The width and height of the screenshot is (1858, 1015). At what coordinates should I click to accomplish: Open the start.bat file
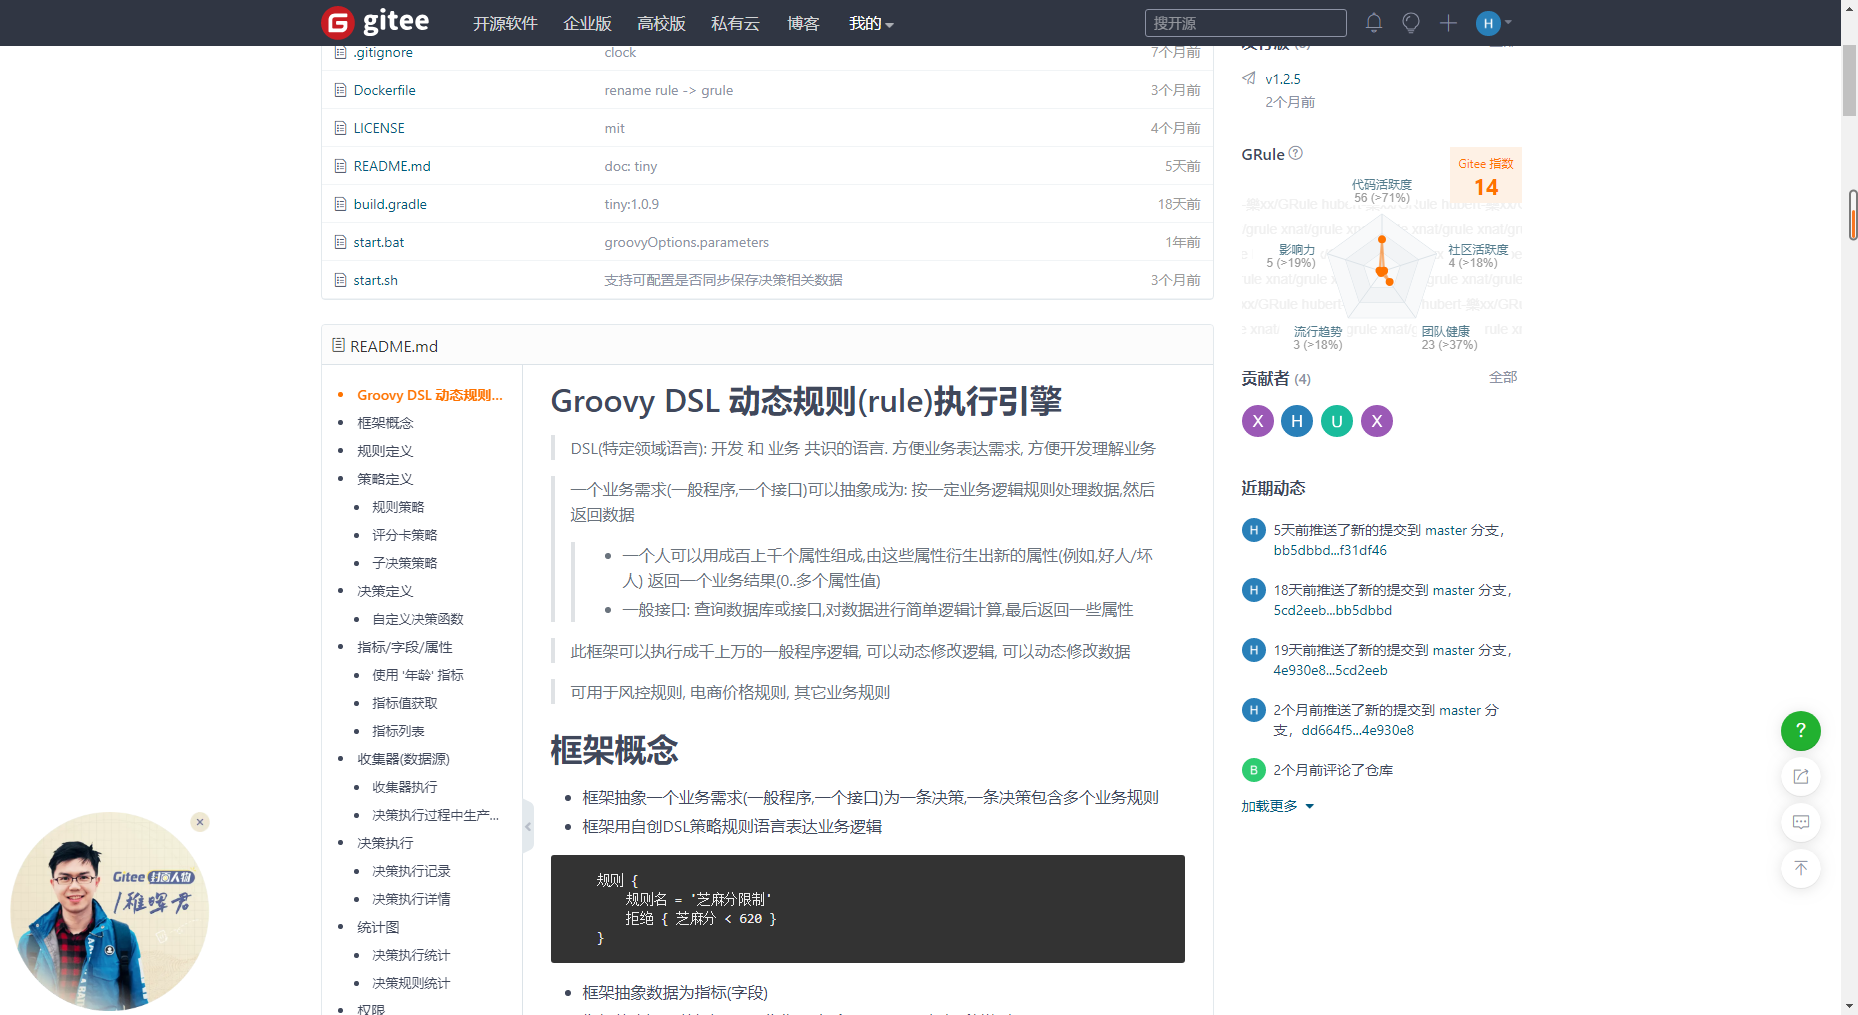379,242
